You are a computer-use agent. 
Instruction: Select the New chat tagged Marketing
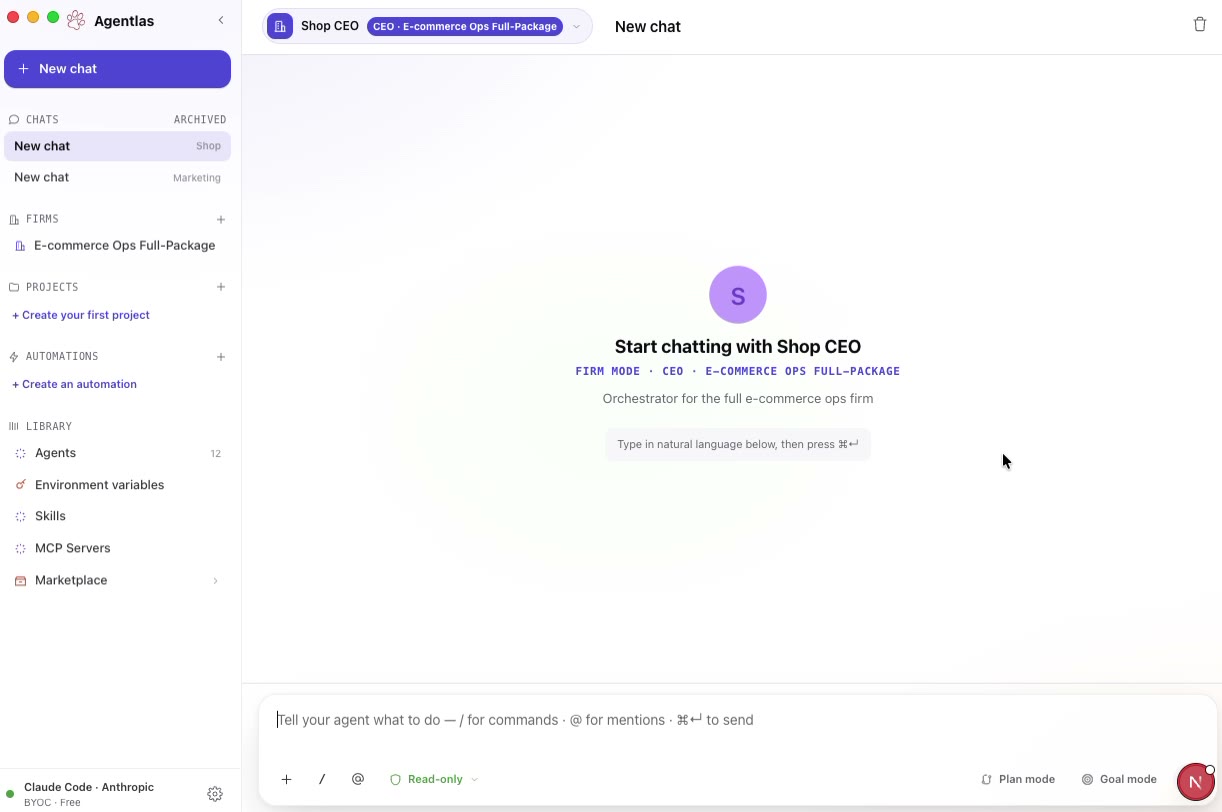pyautogui.click(x=117, y=177)
